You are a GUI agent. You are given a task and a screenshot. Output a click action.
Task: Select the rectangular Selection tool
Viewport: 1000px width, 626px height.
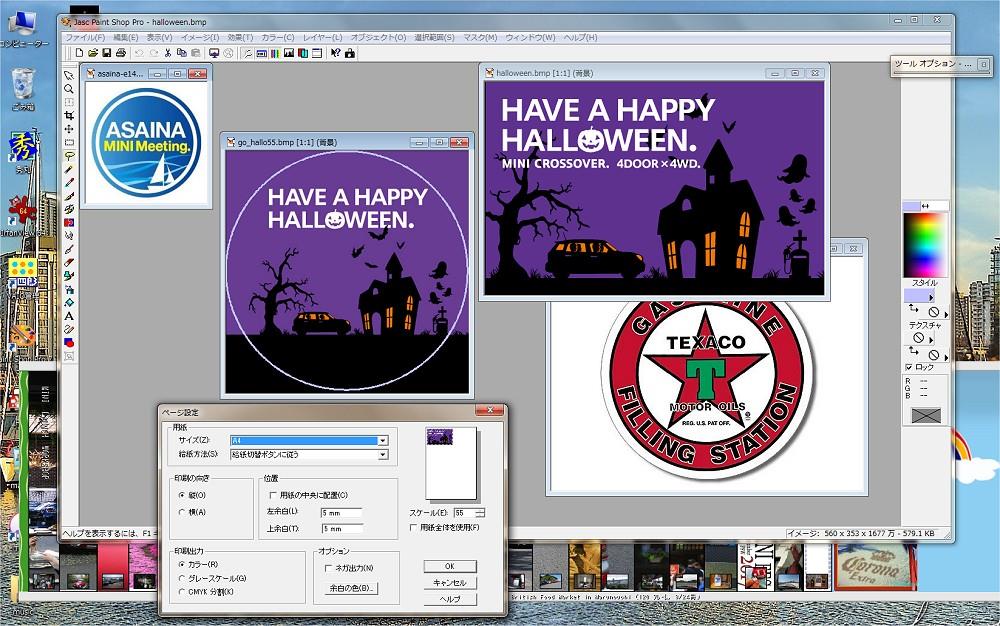tap(69, 142)
